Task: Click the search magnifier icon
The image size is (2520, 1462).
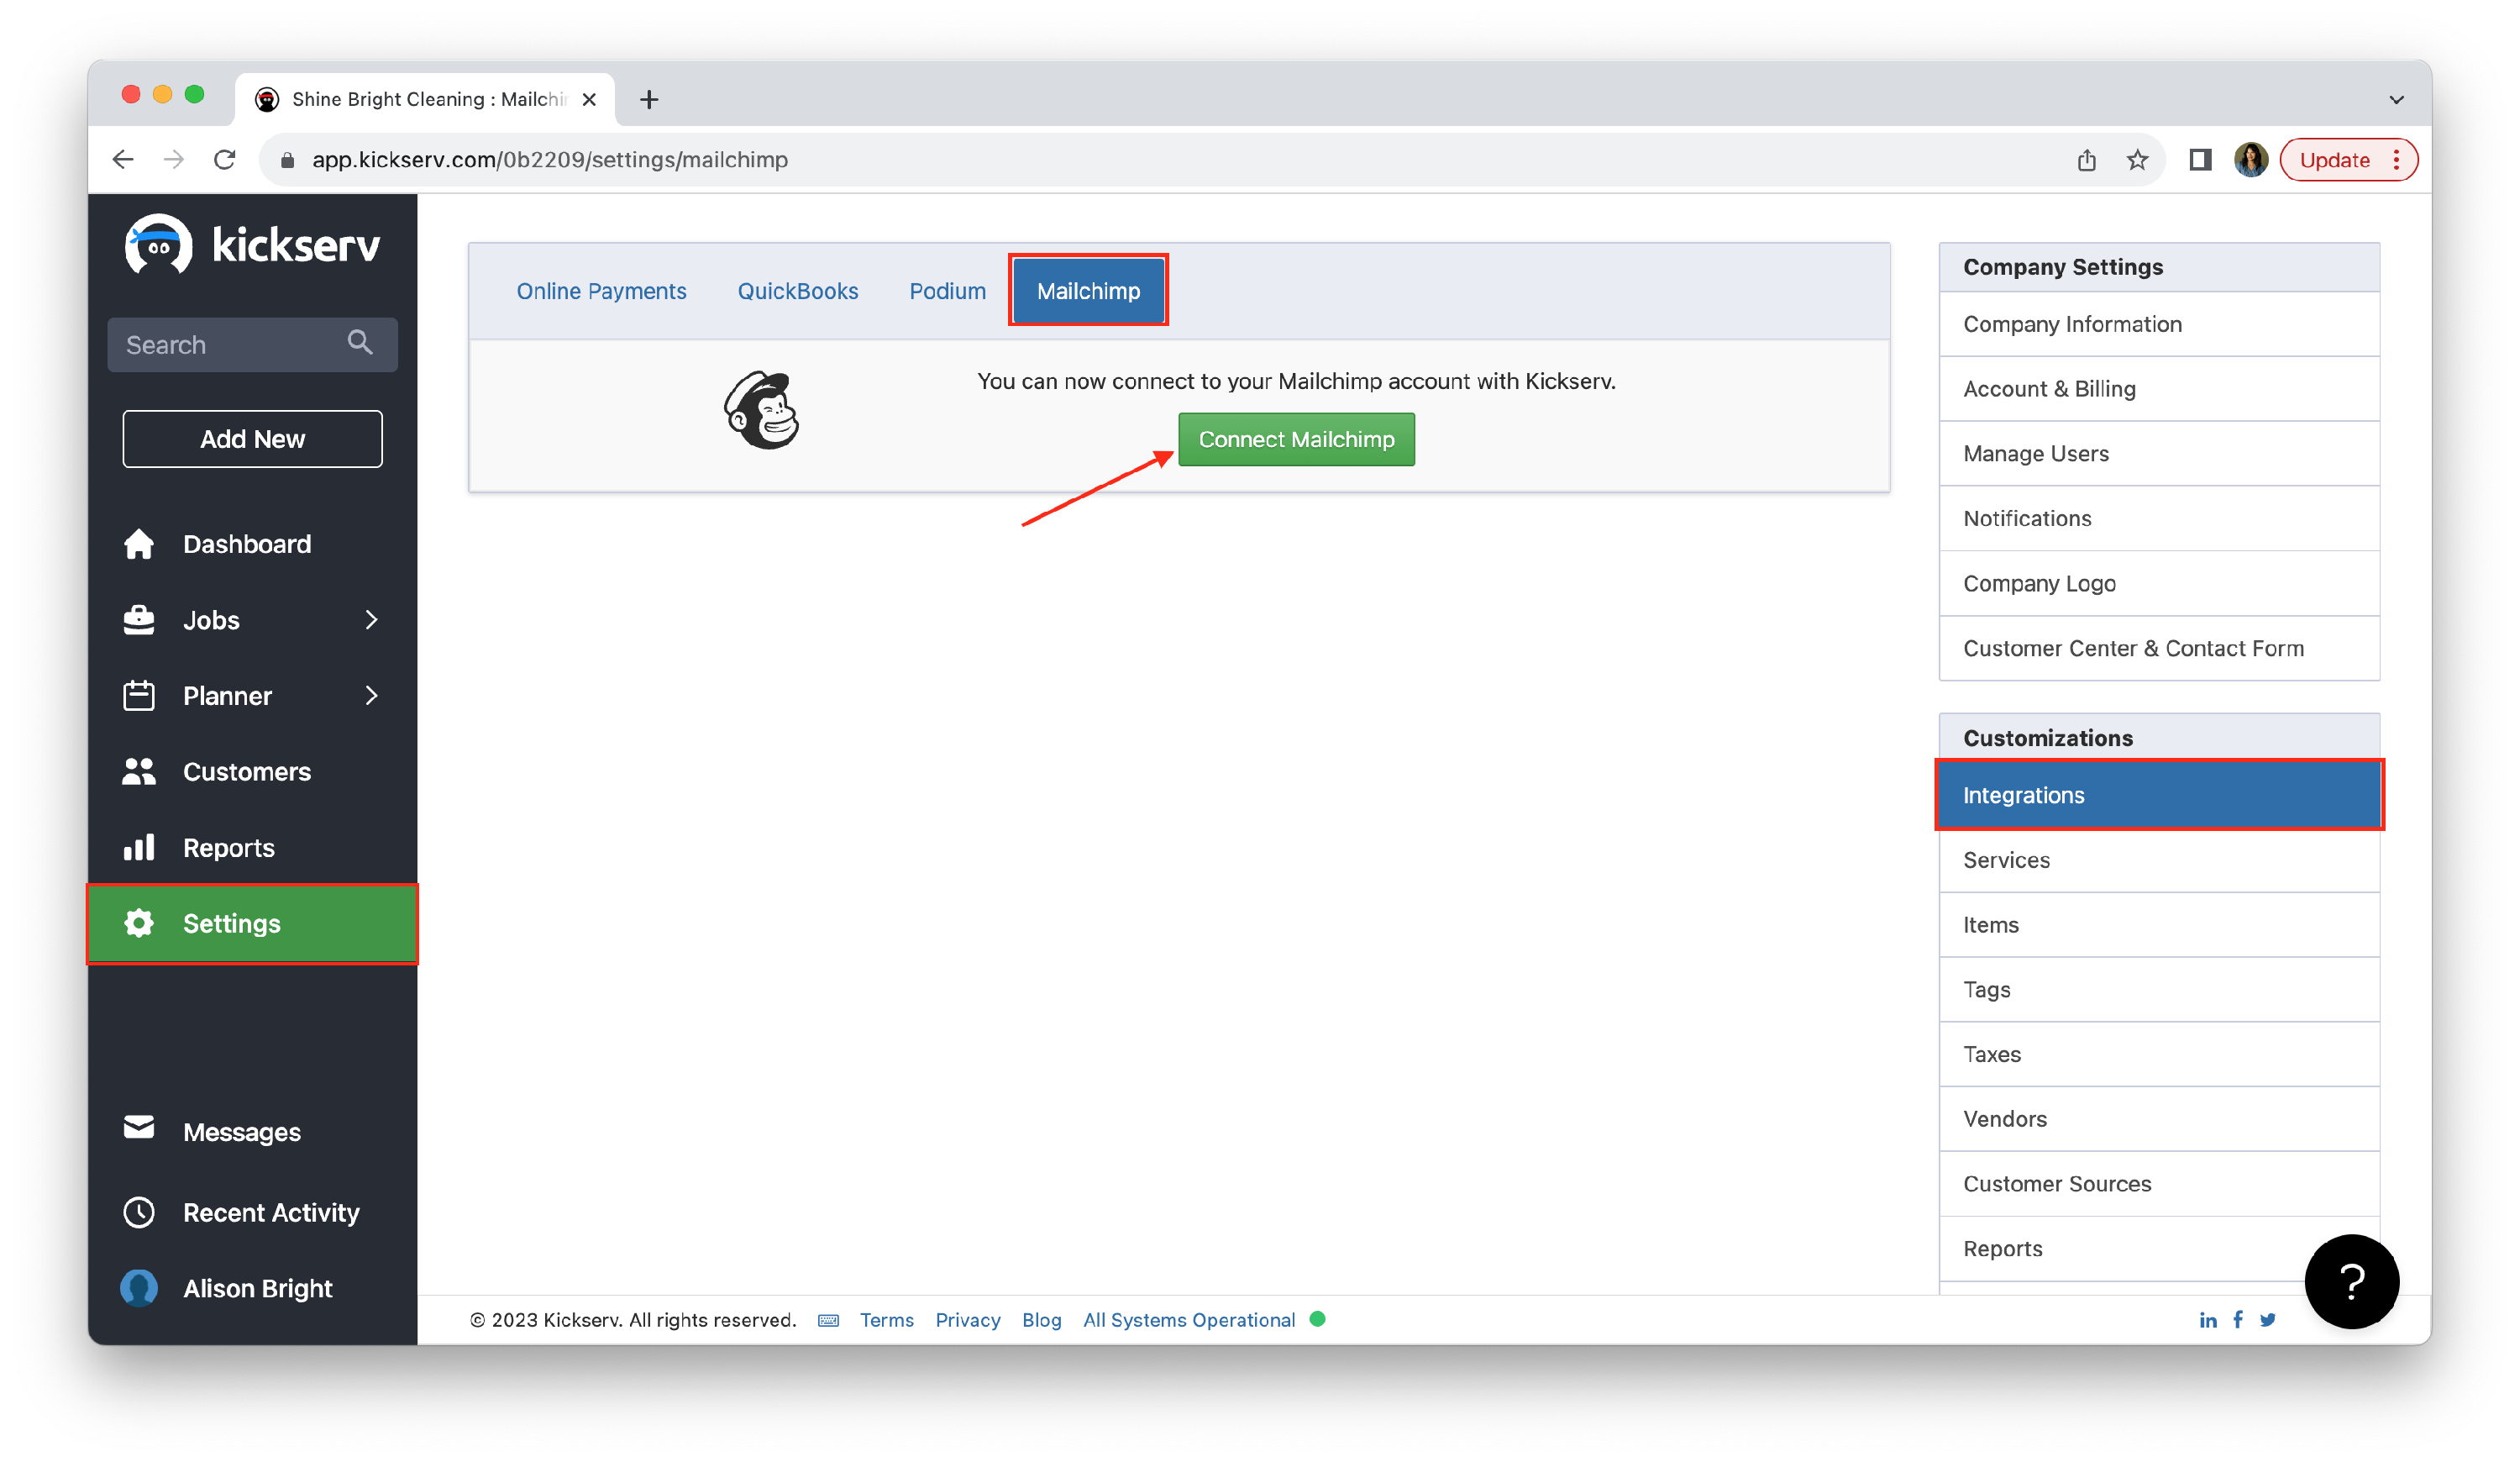Action: tap(359, 343)
